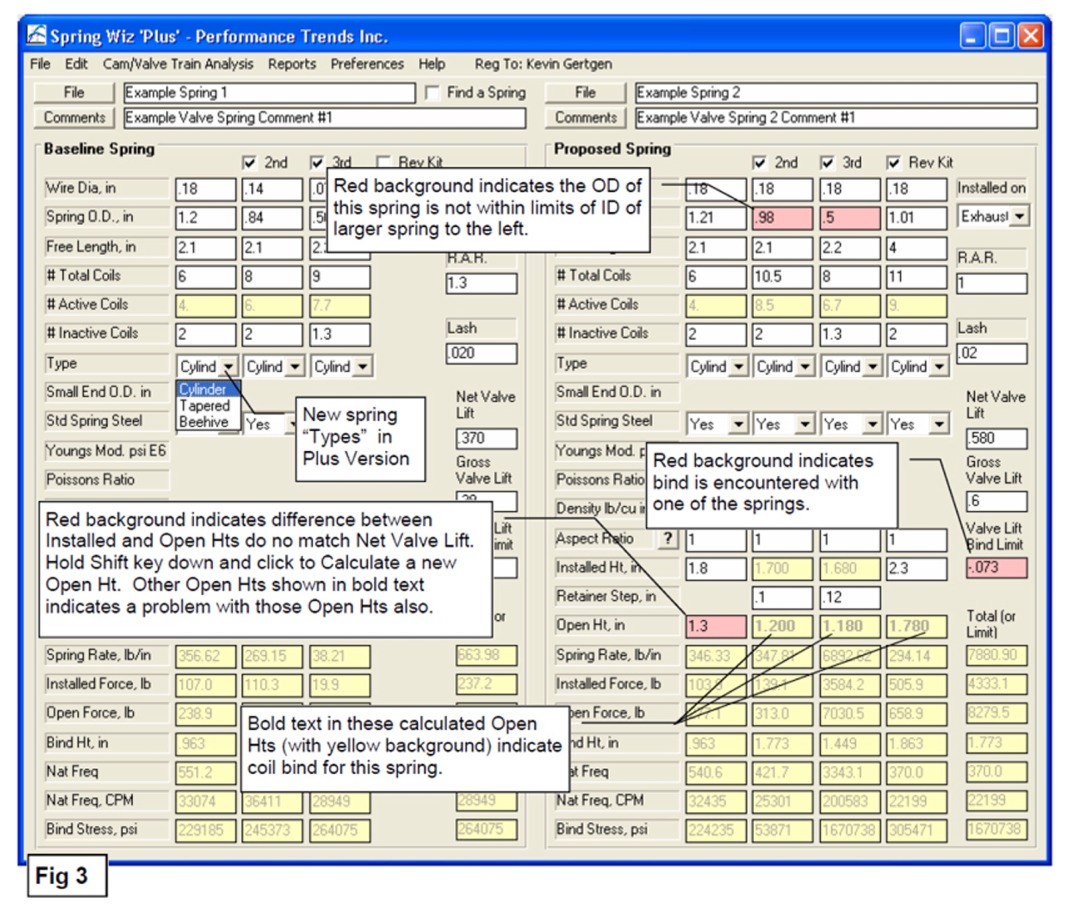Click the Spring Wiz app icon in title bar
The image size is (1068, 906).
(x=37, y=37)
